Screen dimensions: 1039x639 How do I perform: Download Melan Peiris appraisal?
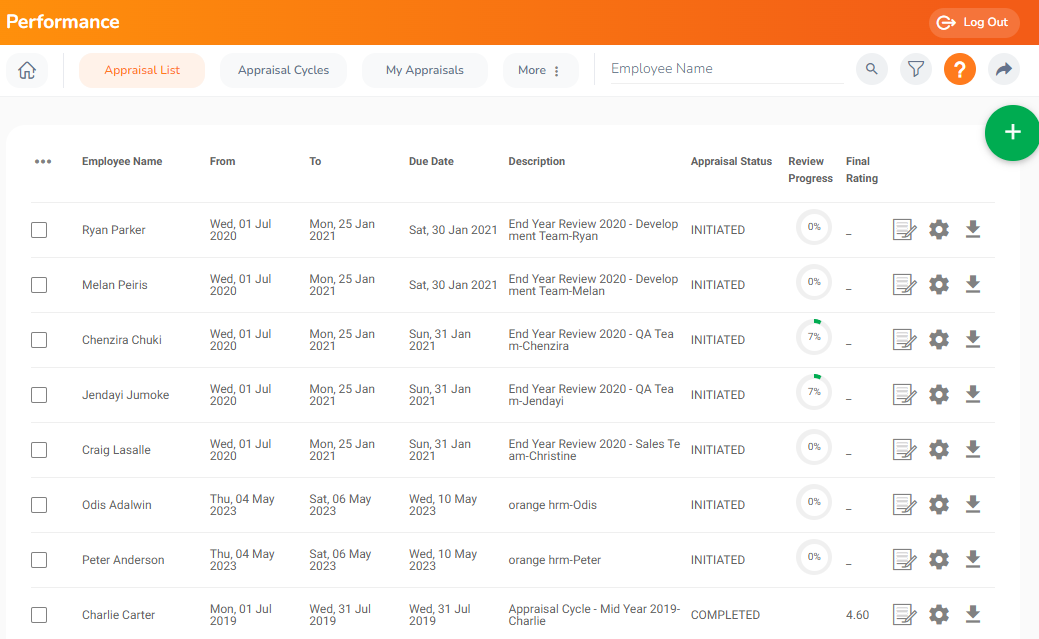973,285
